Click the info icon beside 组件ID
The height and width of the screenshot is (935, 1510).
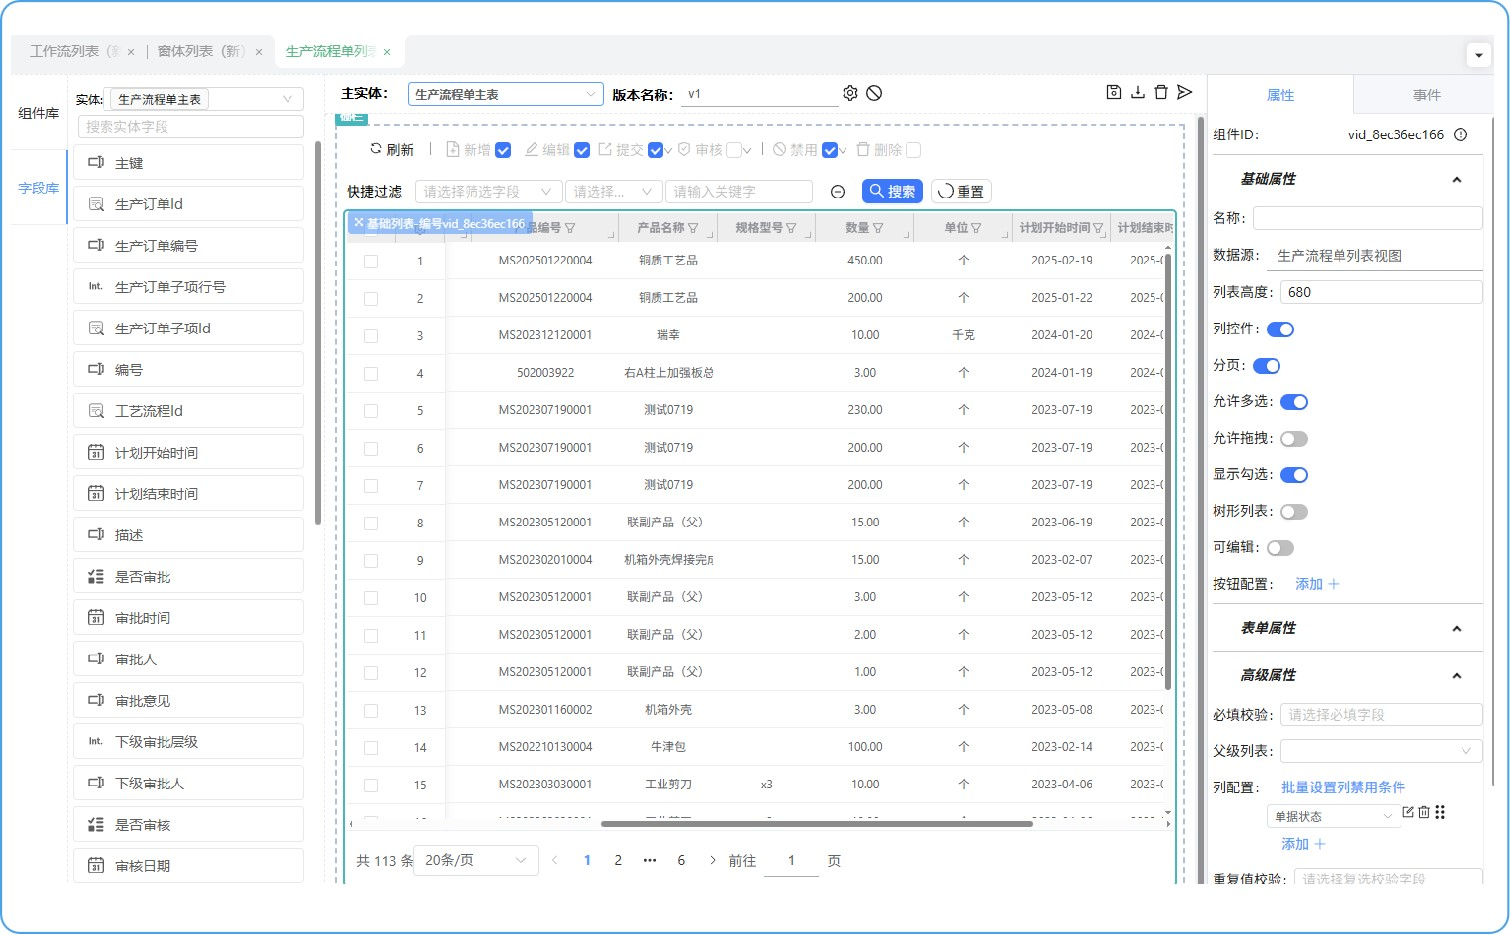[x=1461, y=134]
